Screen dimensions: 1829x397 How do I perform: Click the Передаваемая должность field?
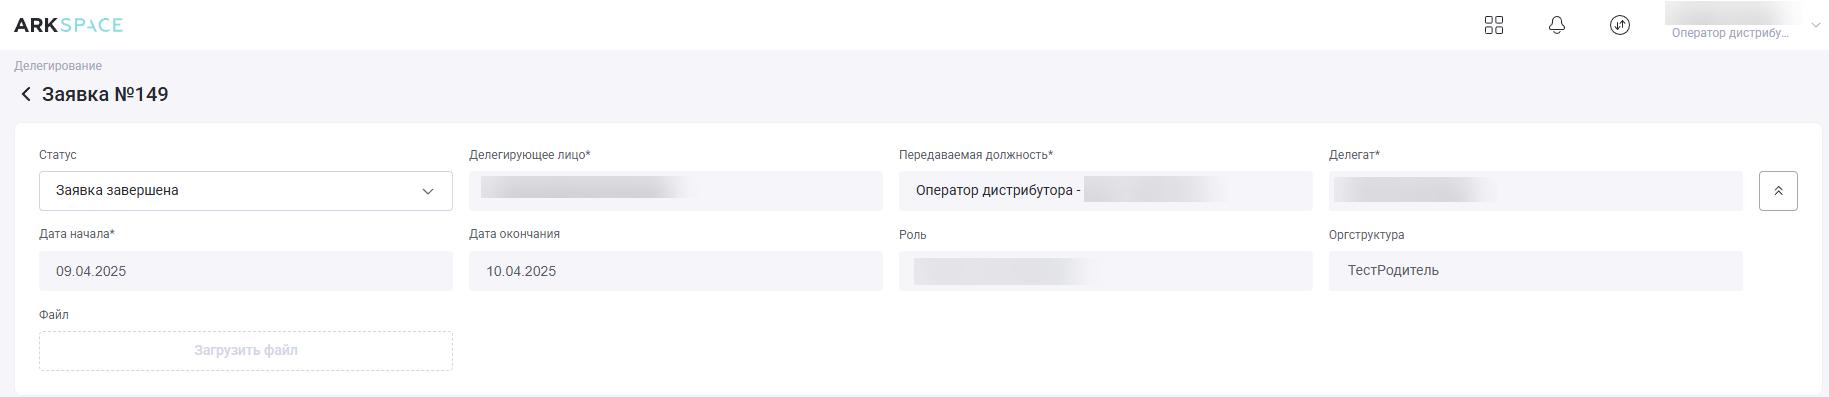pyautogui.click(x=1106, y=191)
